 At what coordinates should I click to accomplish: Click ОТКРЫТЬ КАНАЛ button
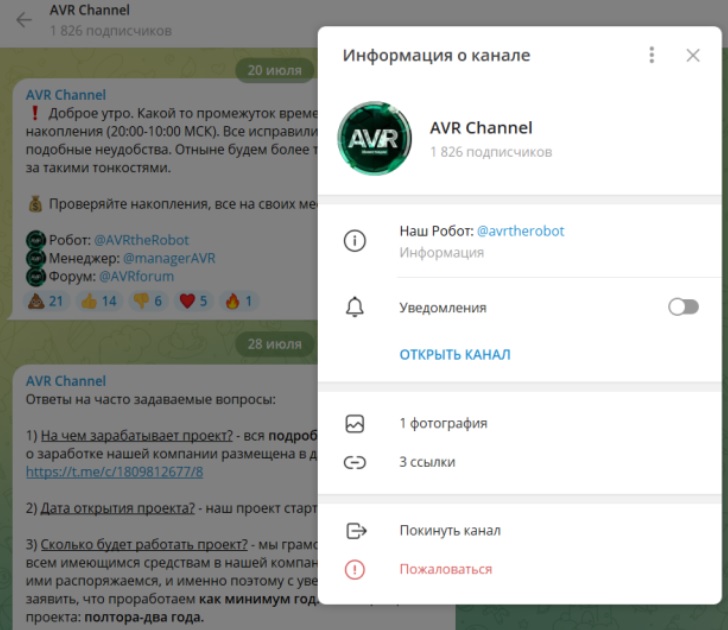click(x=455, y=355)
